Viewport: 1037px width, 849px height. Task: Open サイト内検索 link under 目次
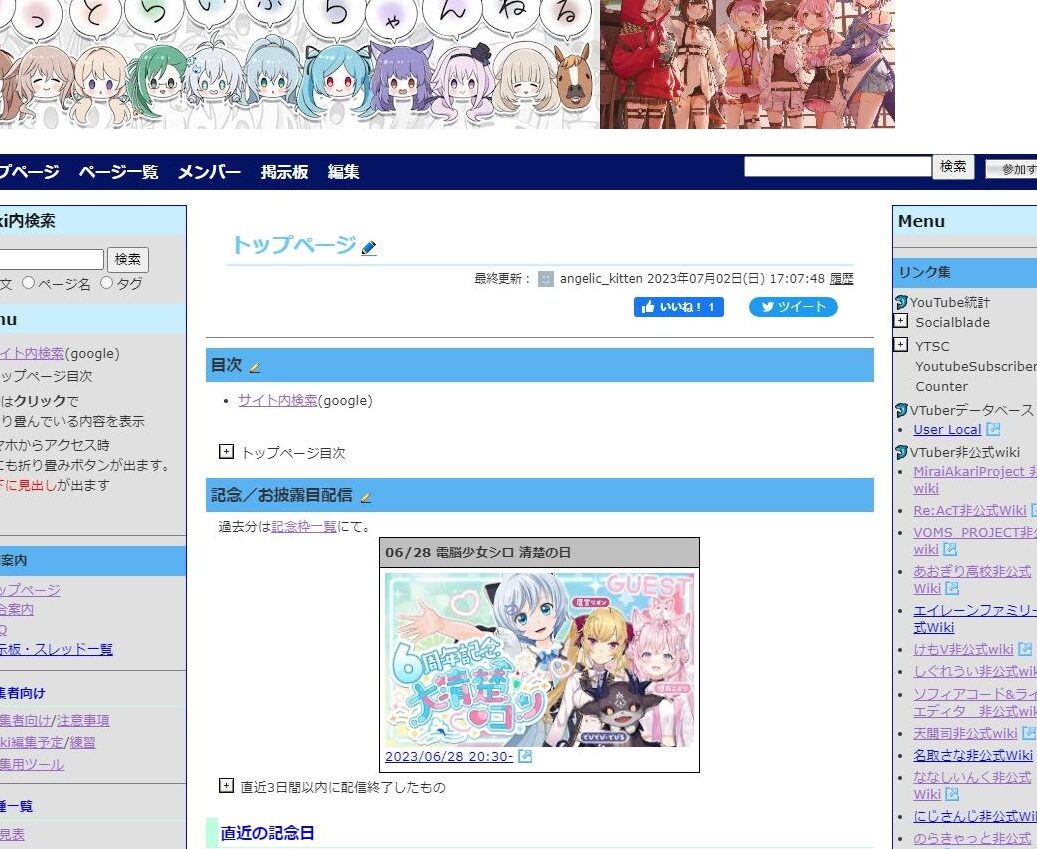(278, 401)
